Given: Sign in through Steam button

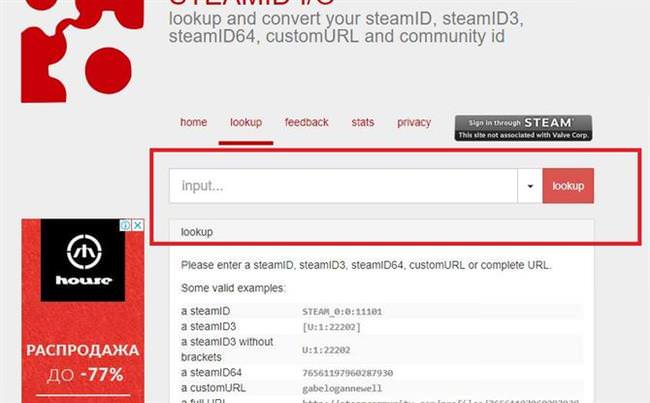Looking at the screenshot, I should pos(523,128).
